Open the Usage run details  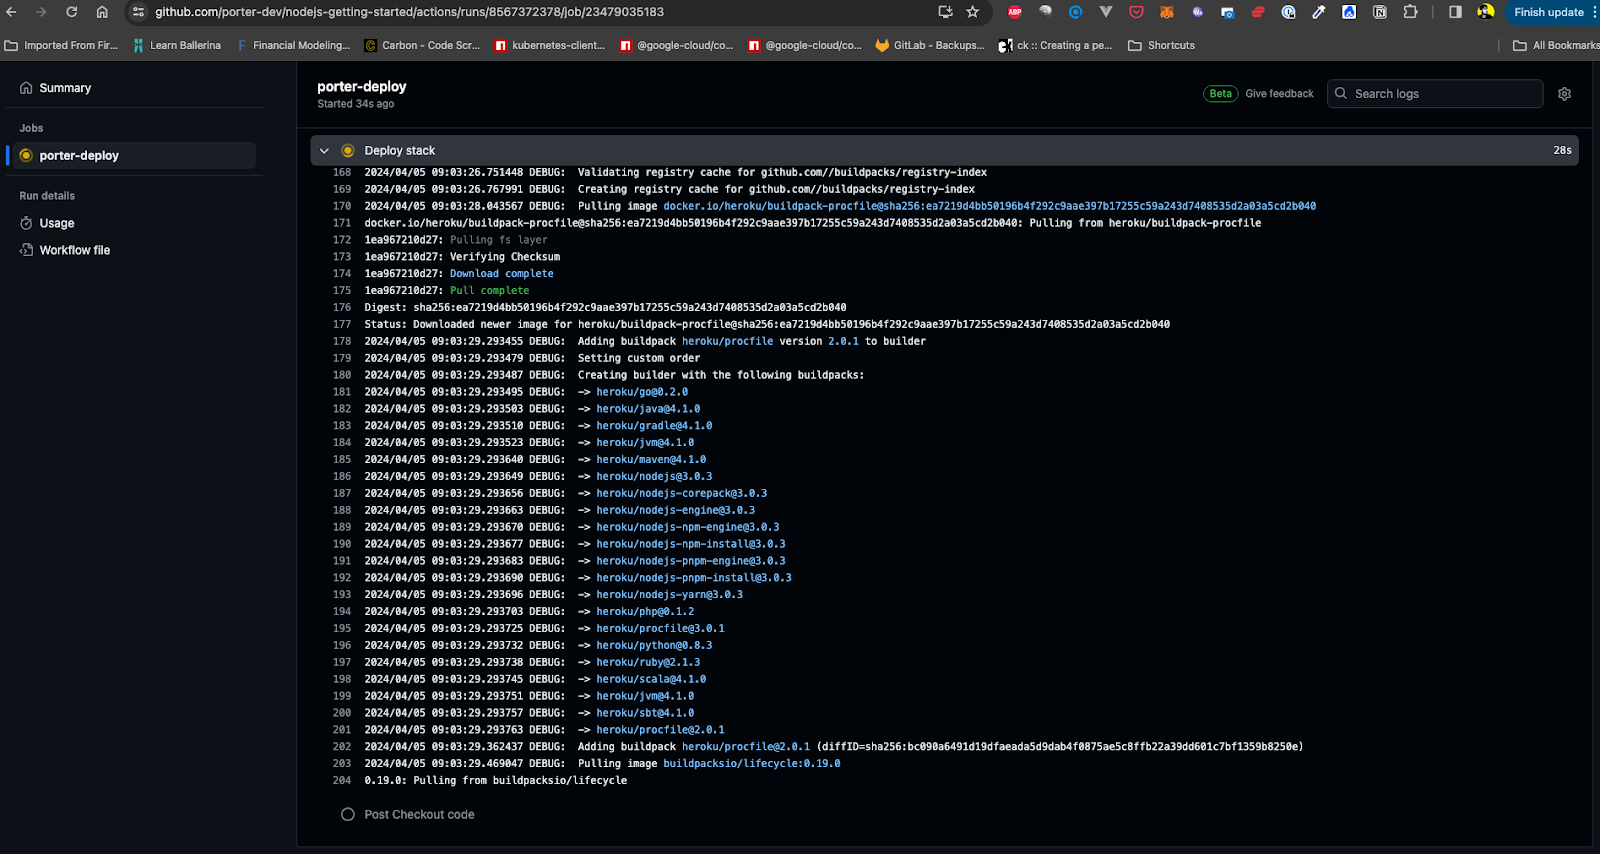tap(56, 223)
